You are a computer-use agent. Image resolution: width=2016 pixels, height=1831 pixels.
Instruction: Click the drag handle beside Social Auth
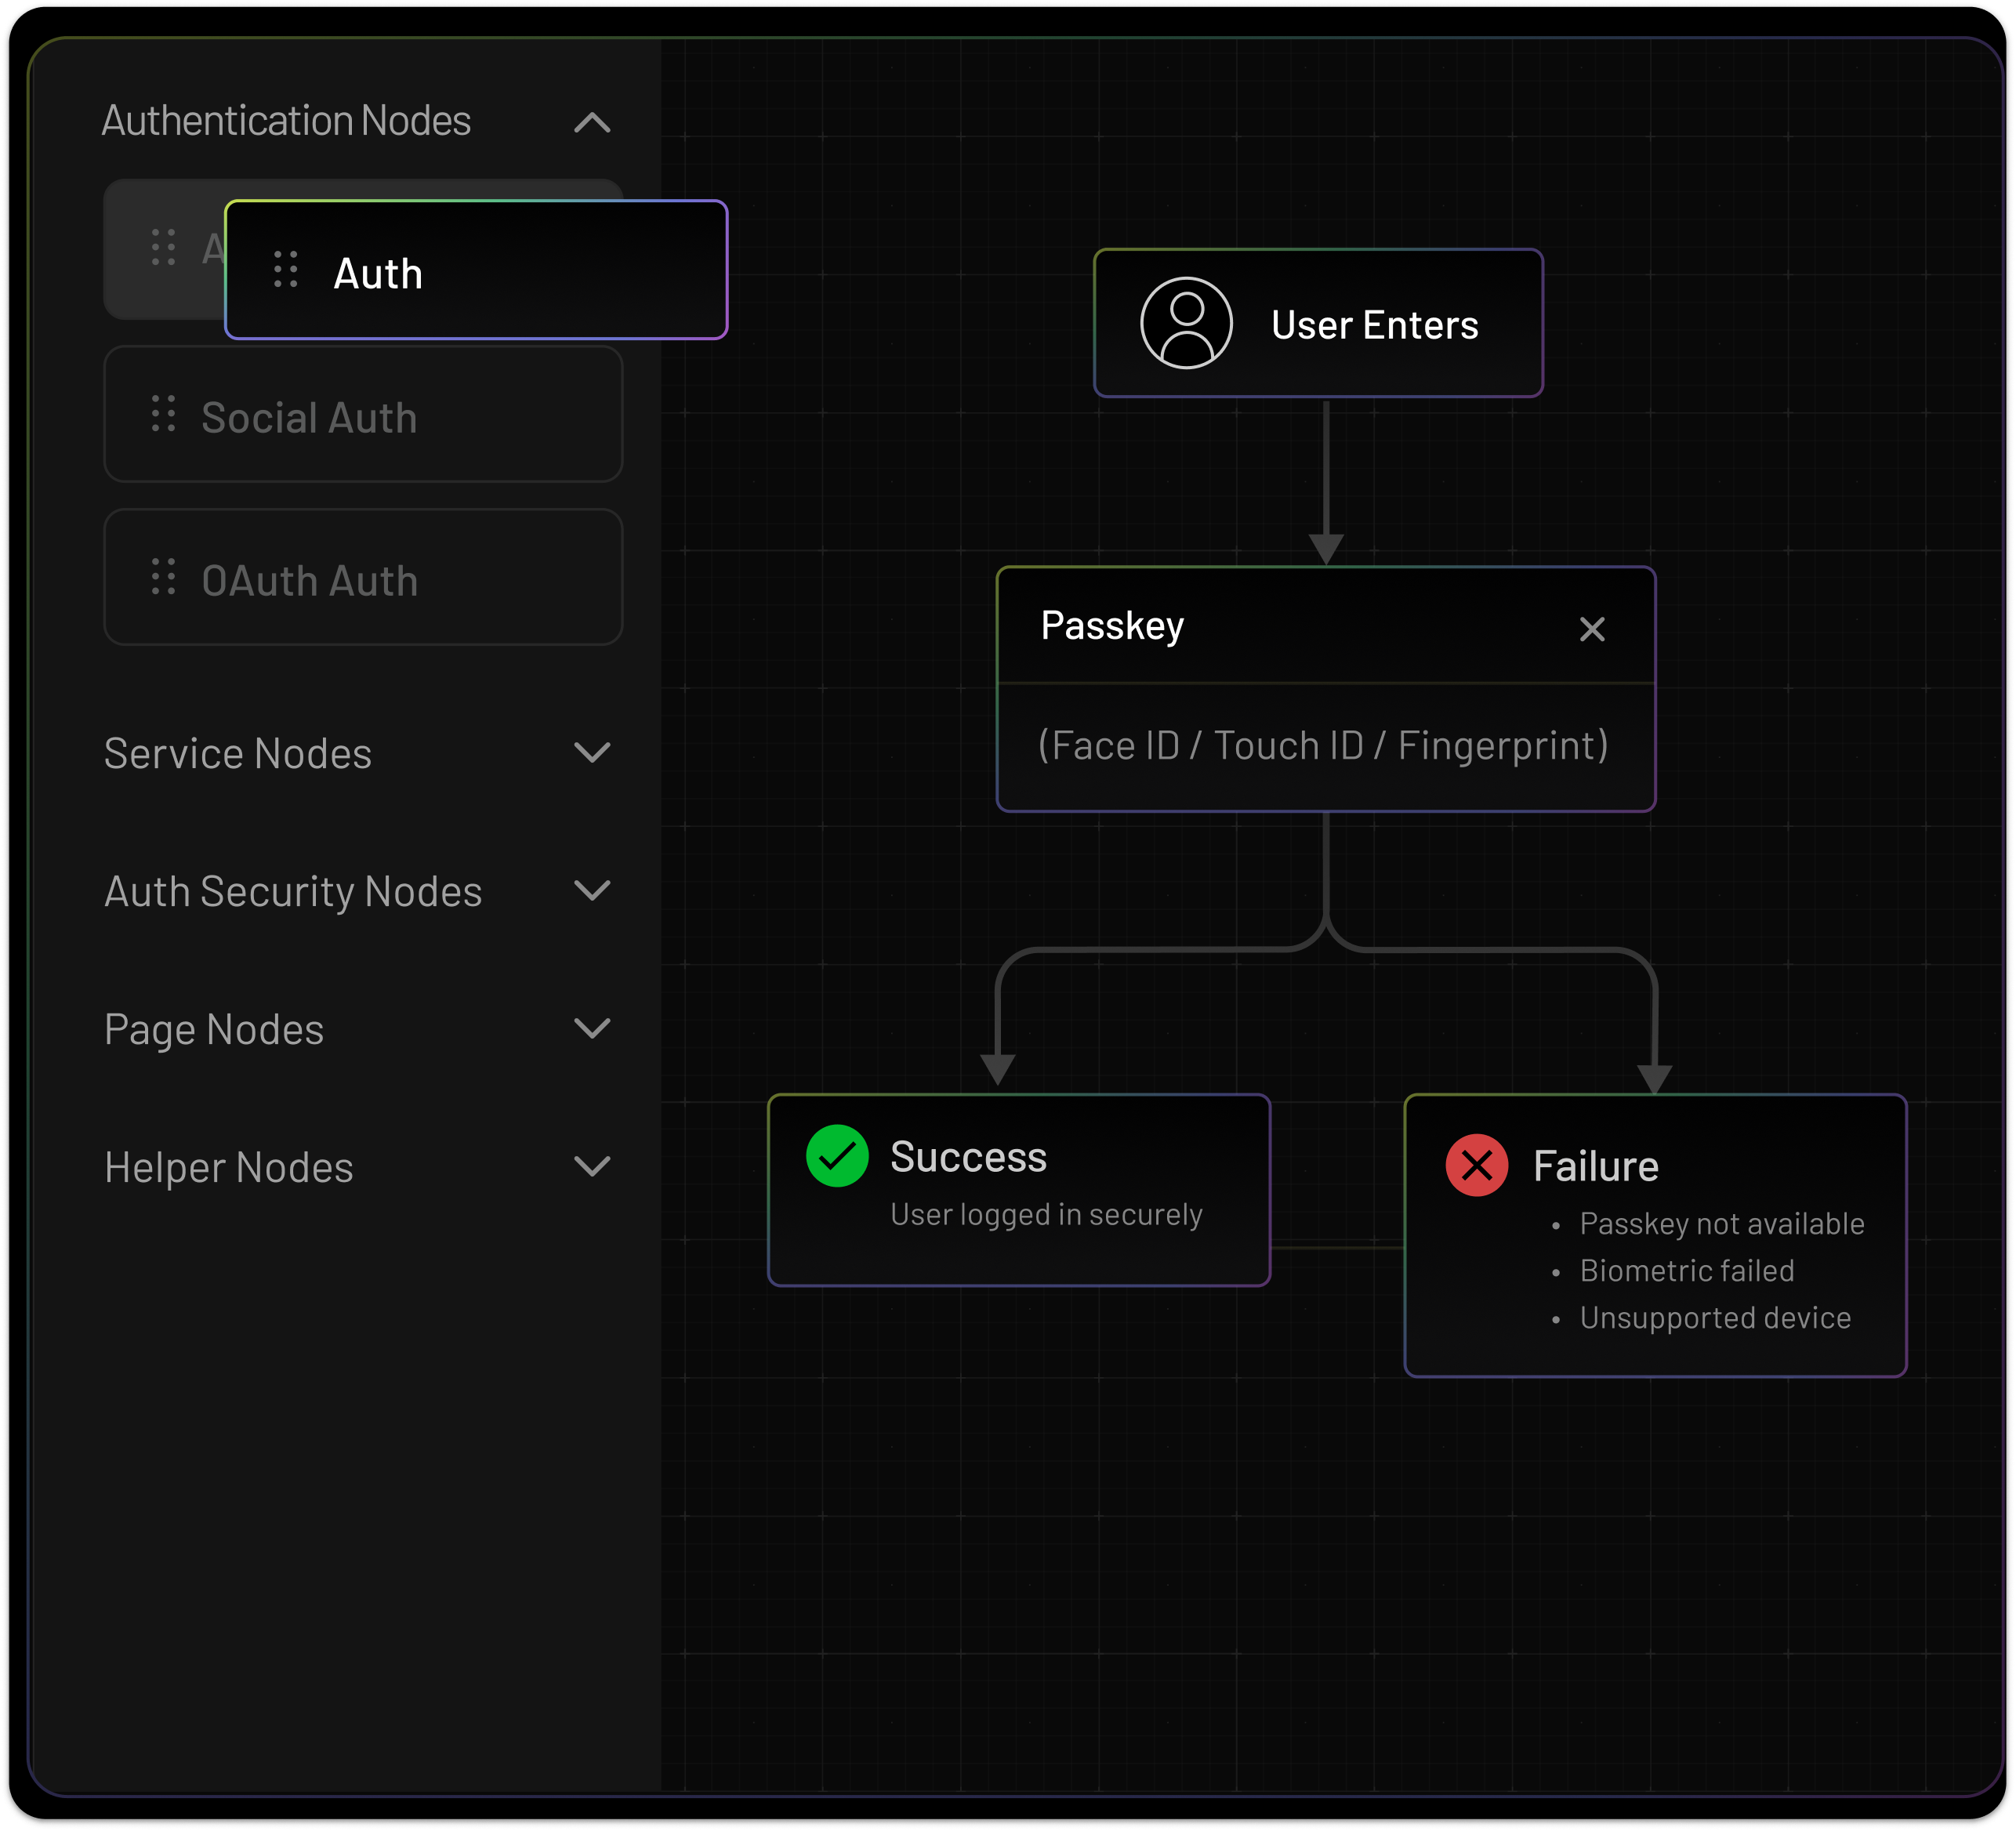point(163,416)
